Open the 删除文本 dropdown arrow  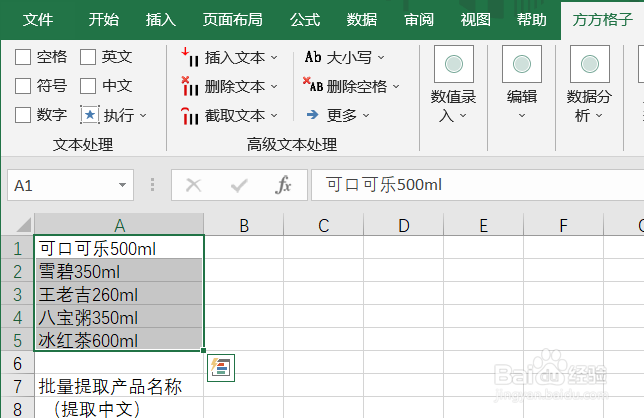click(274, 87)
